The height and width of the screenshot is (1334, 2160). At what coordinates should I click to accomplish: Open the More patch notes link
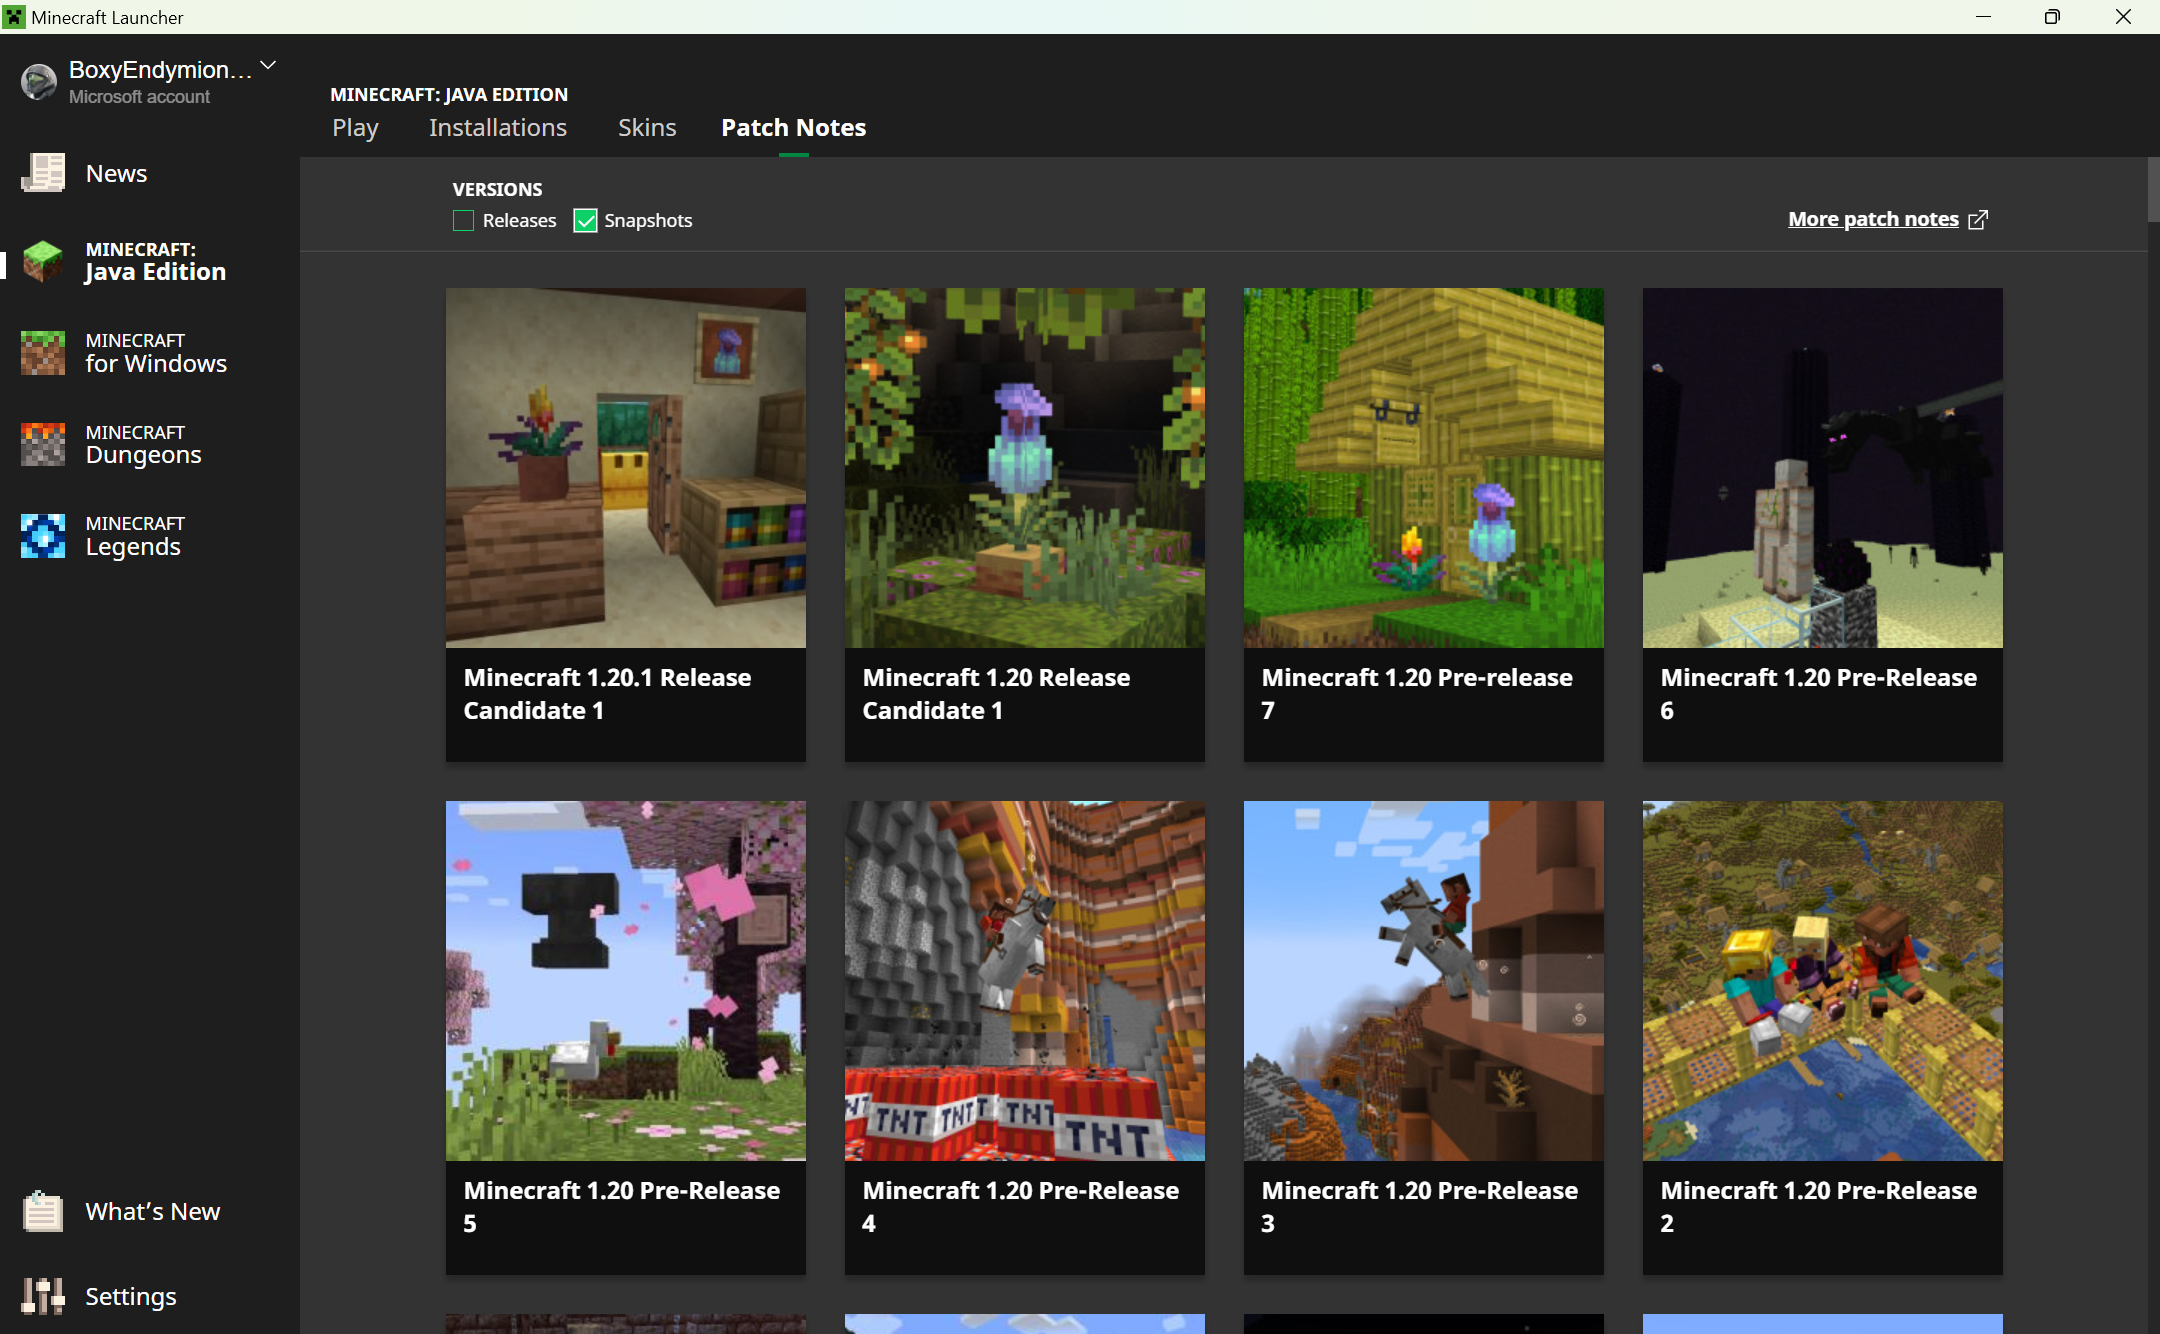click(x=1872, y=219)
